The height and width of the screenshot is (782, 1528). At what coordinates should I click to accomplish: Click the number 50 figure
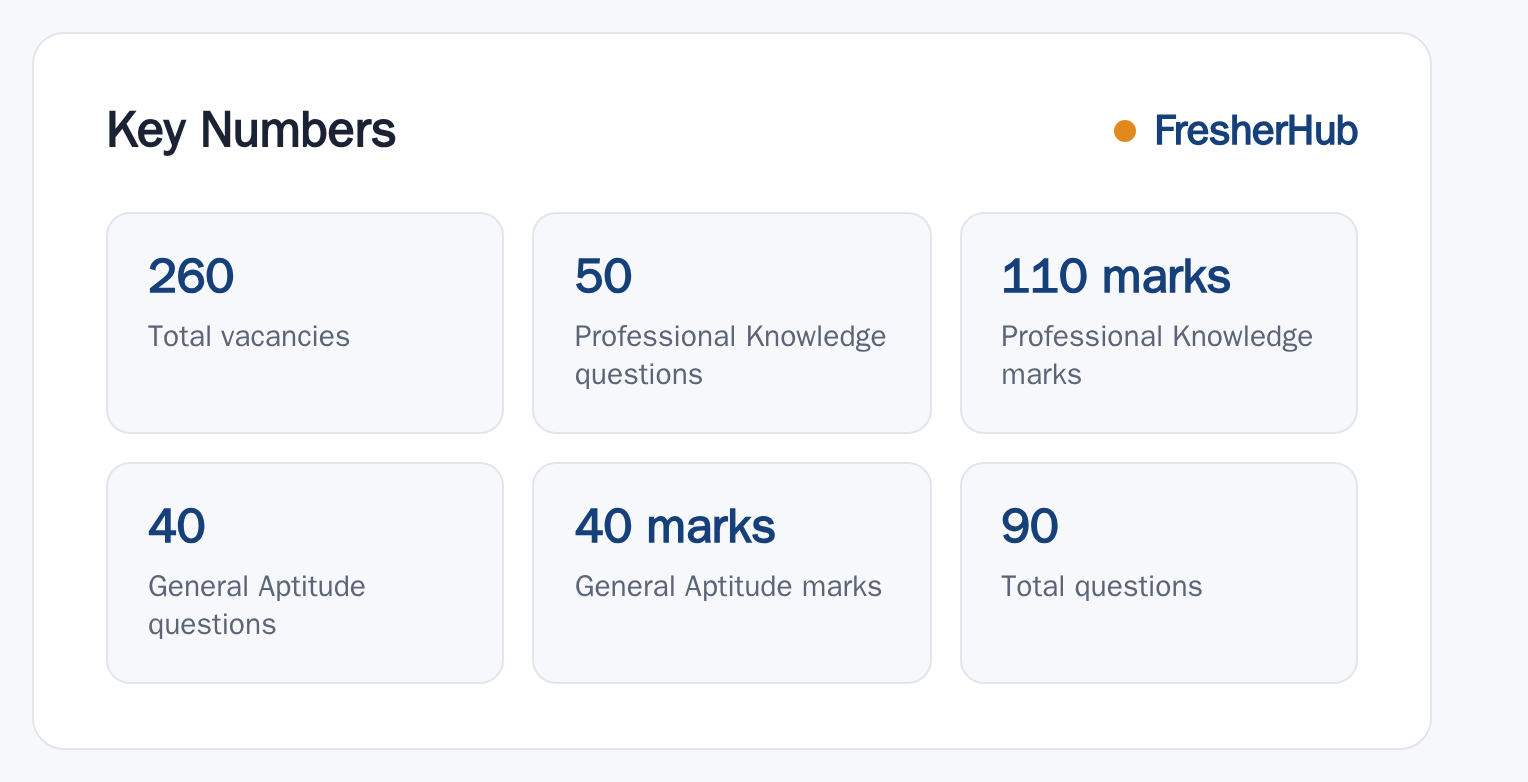click(x=603, y=276)
